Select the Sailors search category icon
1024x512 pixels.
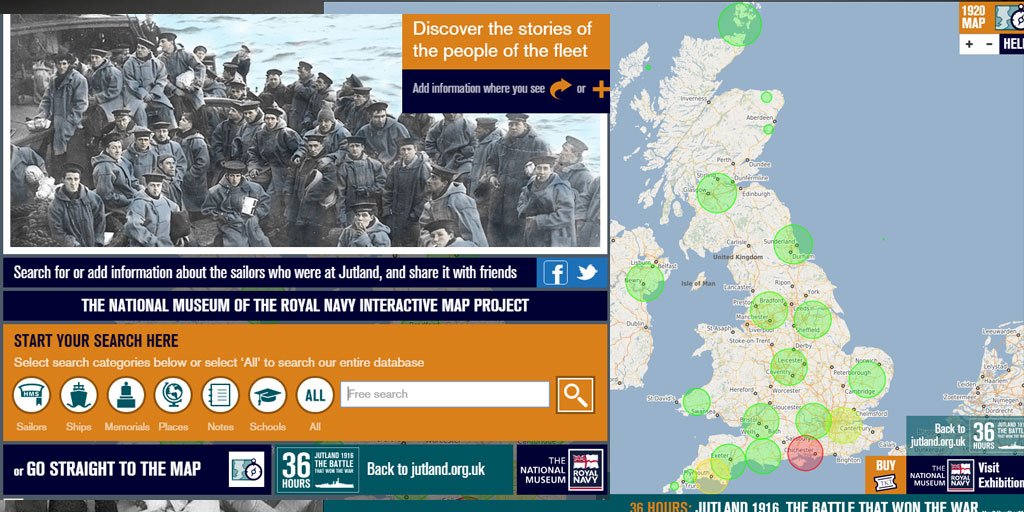pyautogui.click(x=31, y=395)
